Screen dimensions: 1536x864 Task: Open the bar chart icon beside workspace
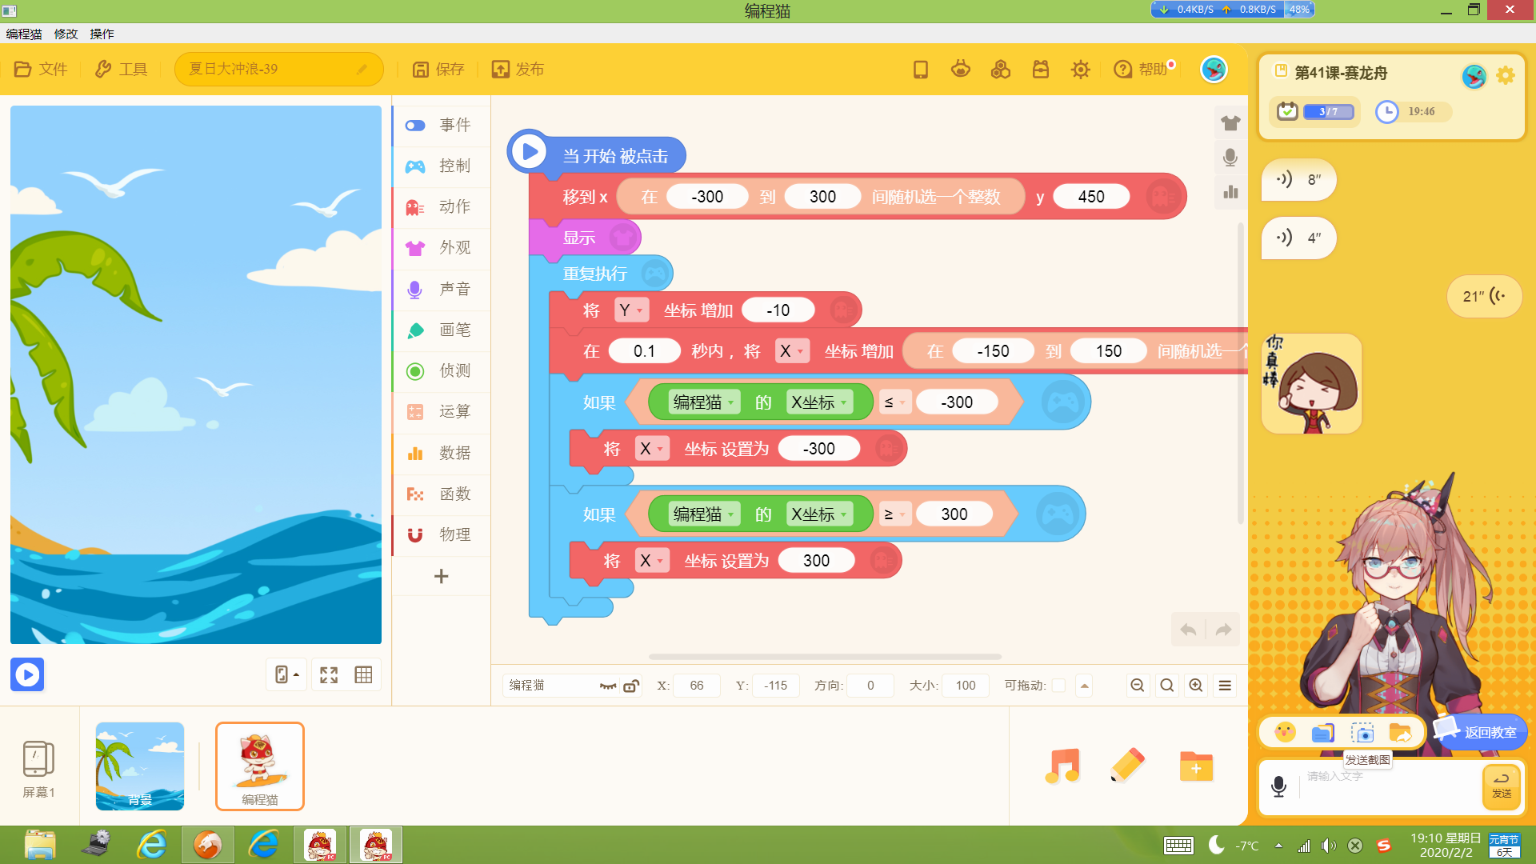pos(1230,191)
